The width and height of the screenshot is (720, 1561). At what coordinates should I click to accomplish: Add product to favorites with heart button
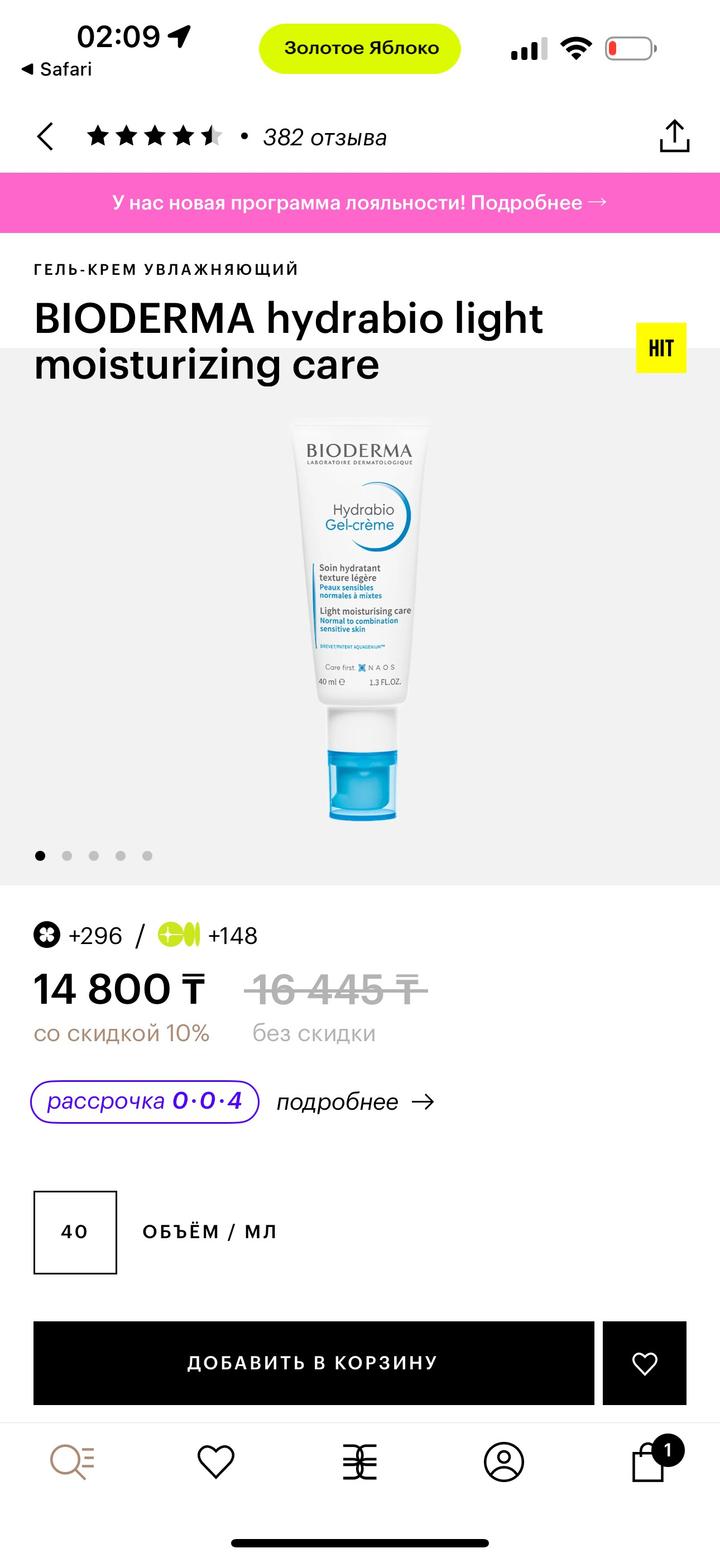point(645,1363)
